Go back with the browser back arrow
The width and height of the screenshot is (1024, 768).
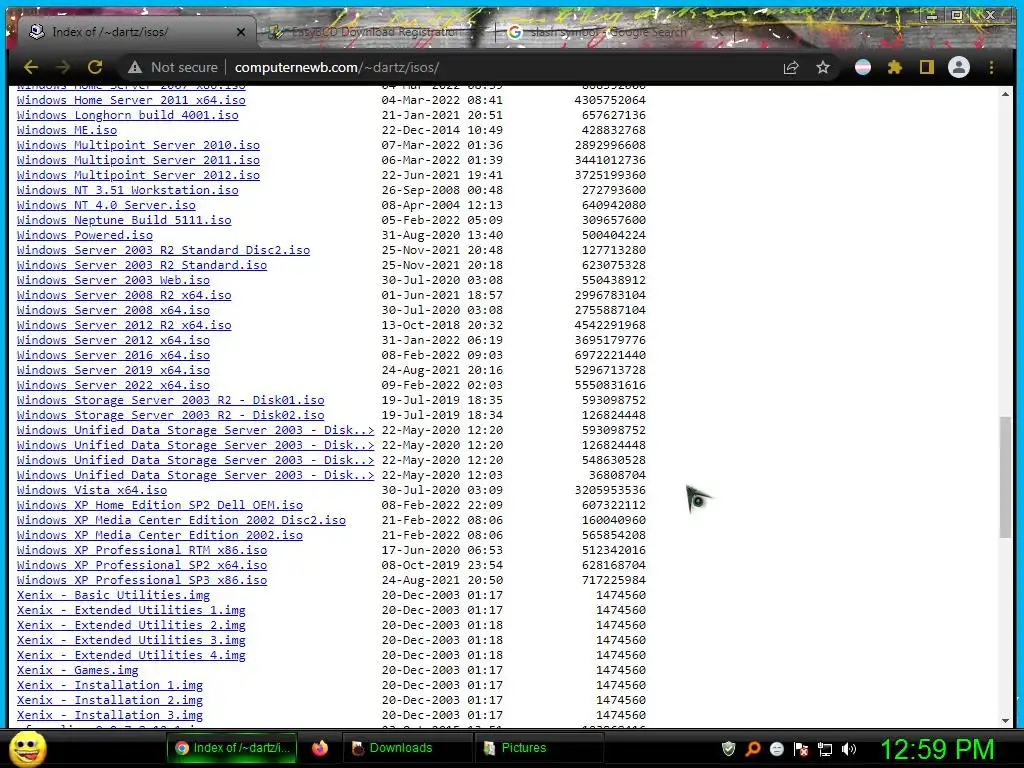tap(31, 67)
